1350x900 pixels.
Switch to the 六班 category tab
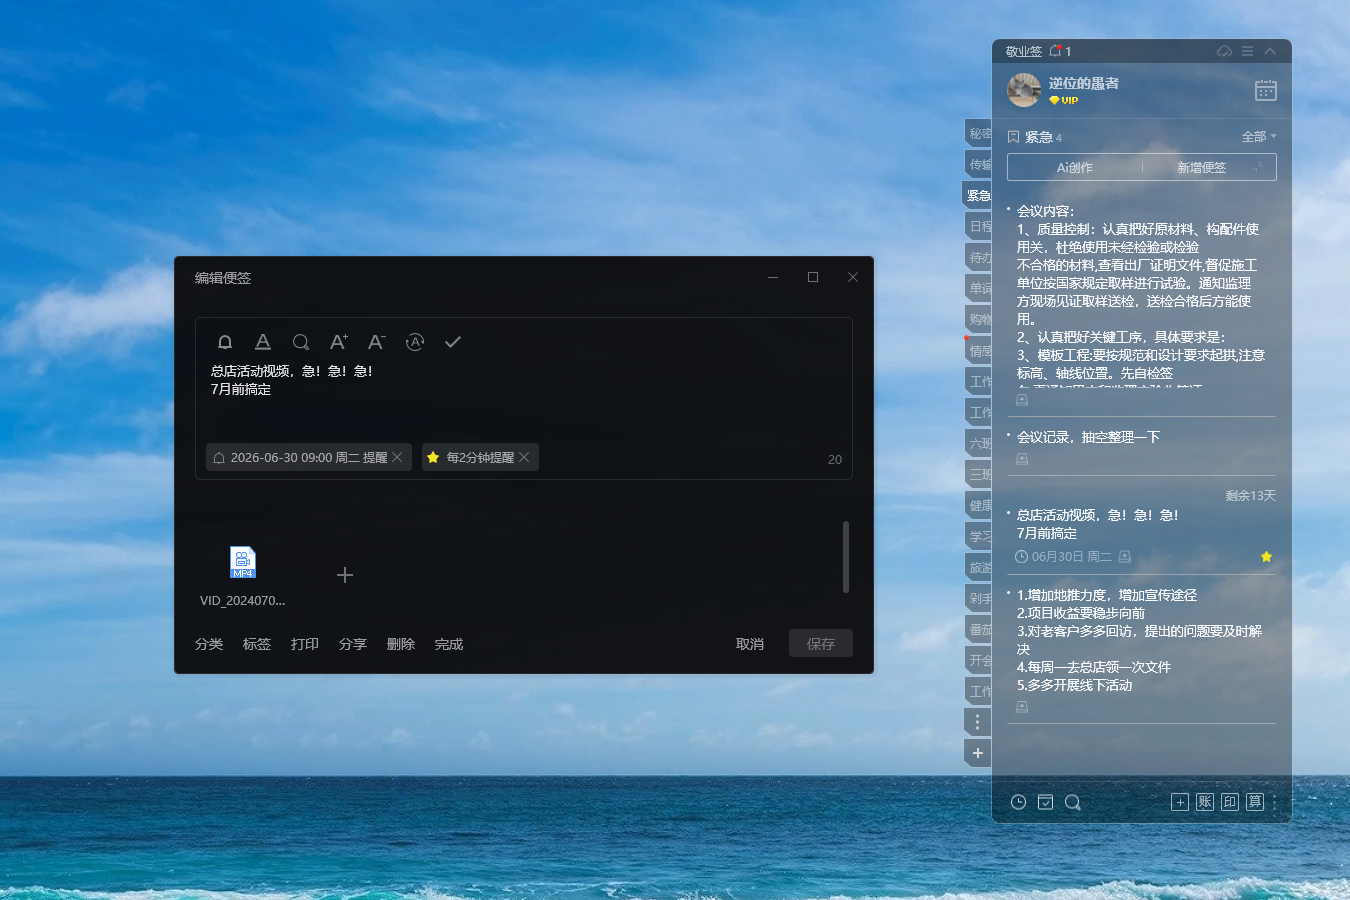pos(978,443)
